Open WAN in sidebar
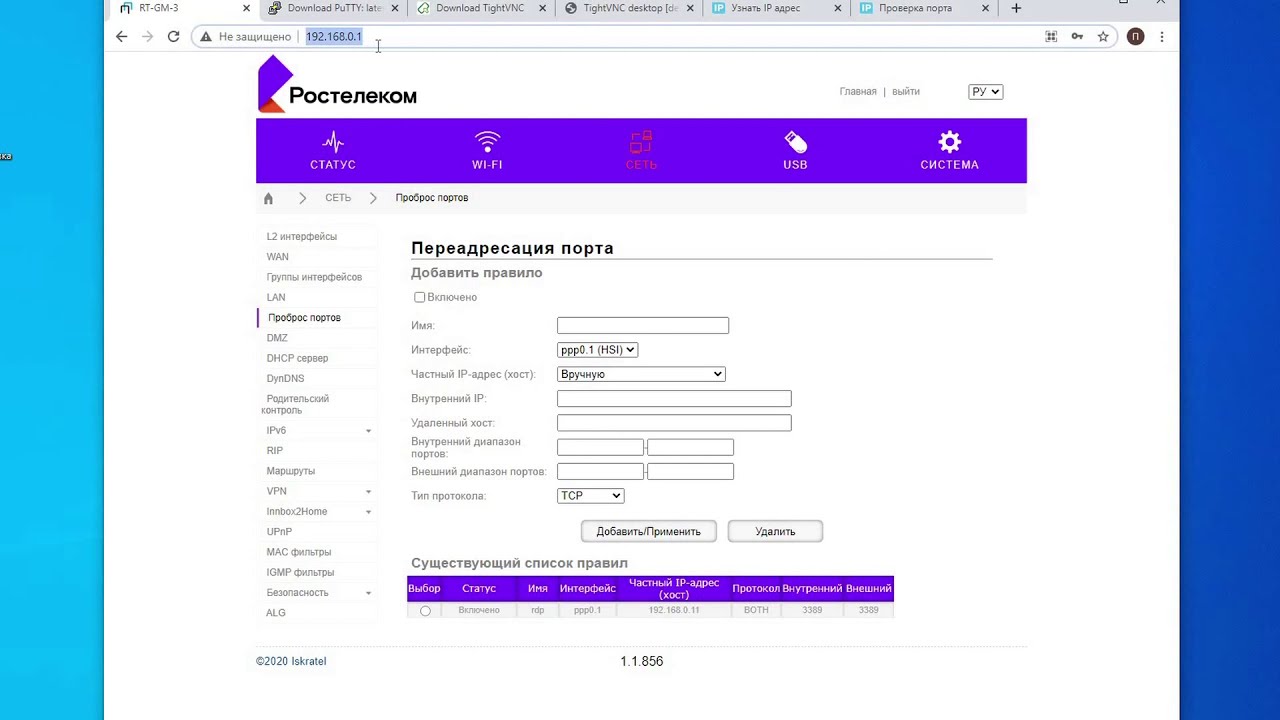The width and height of the screenshot is (1280, 720). [277, 257]
